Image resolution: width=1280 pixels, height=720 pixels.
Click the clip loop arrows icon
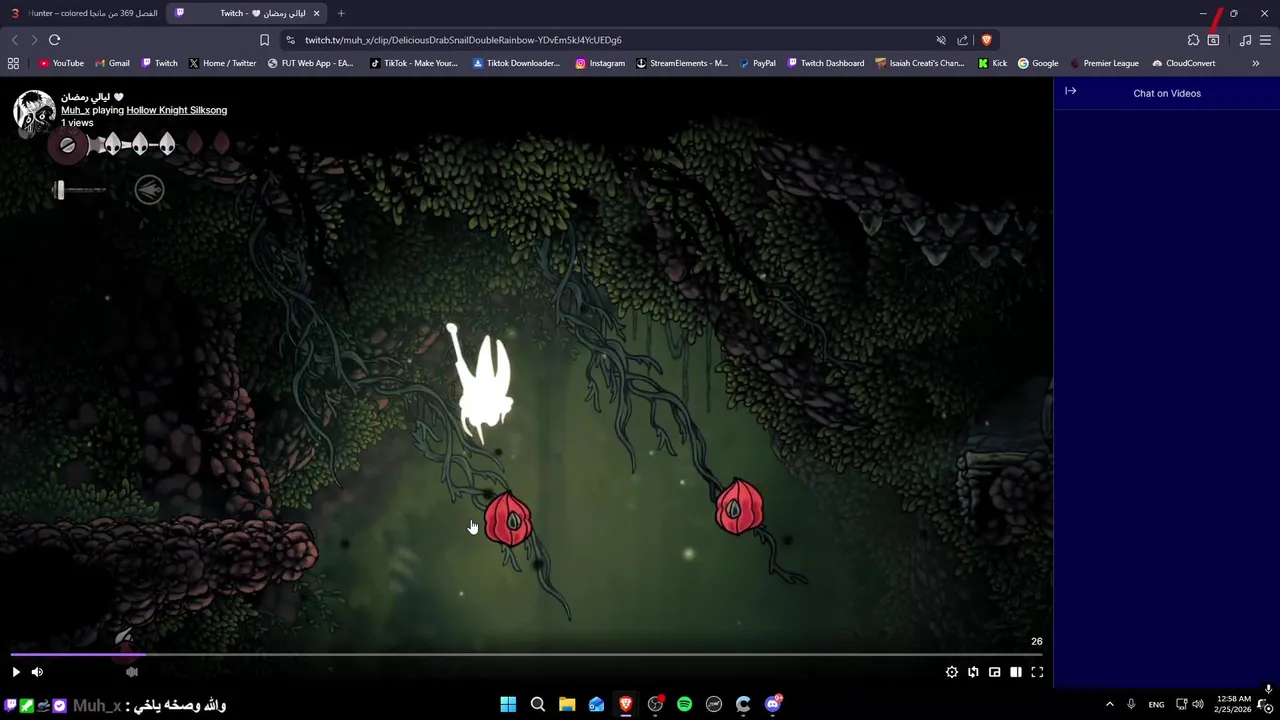(973, 672)
